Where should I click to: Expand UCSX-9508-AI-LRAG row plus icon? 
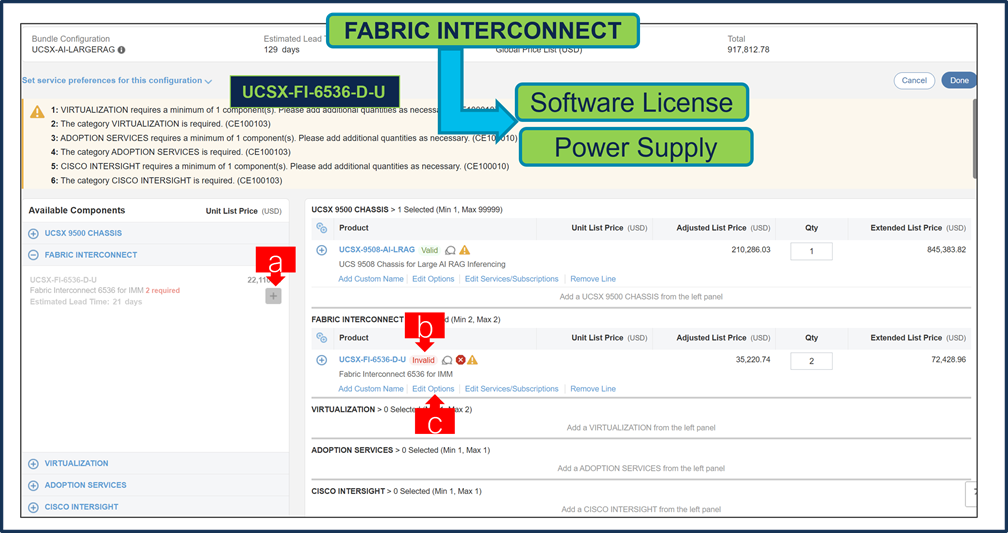pos(322,250)
